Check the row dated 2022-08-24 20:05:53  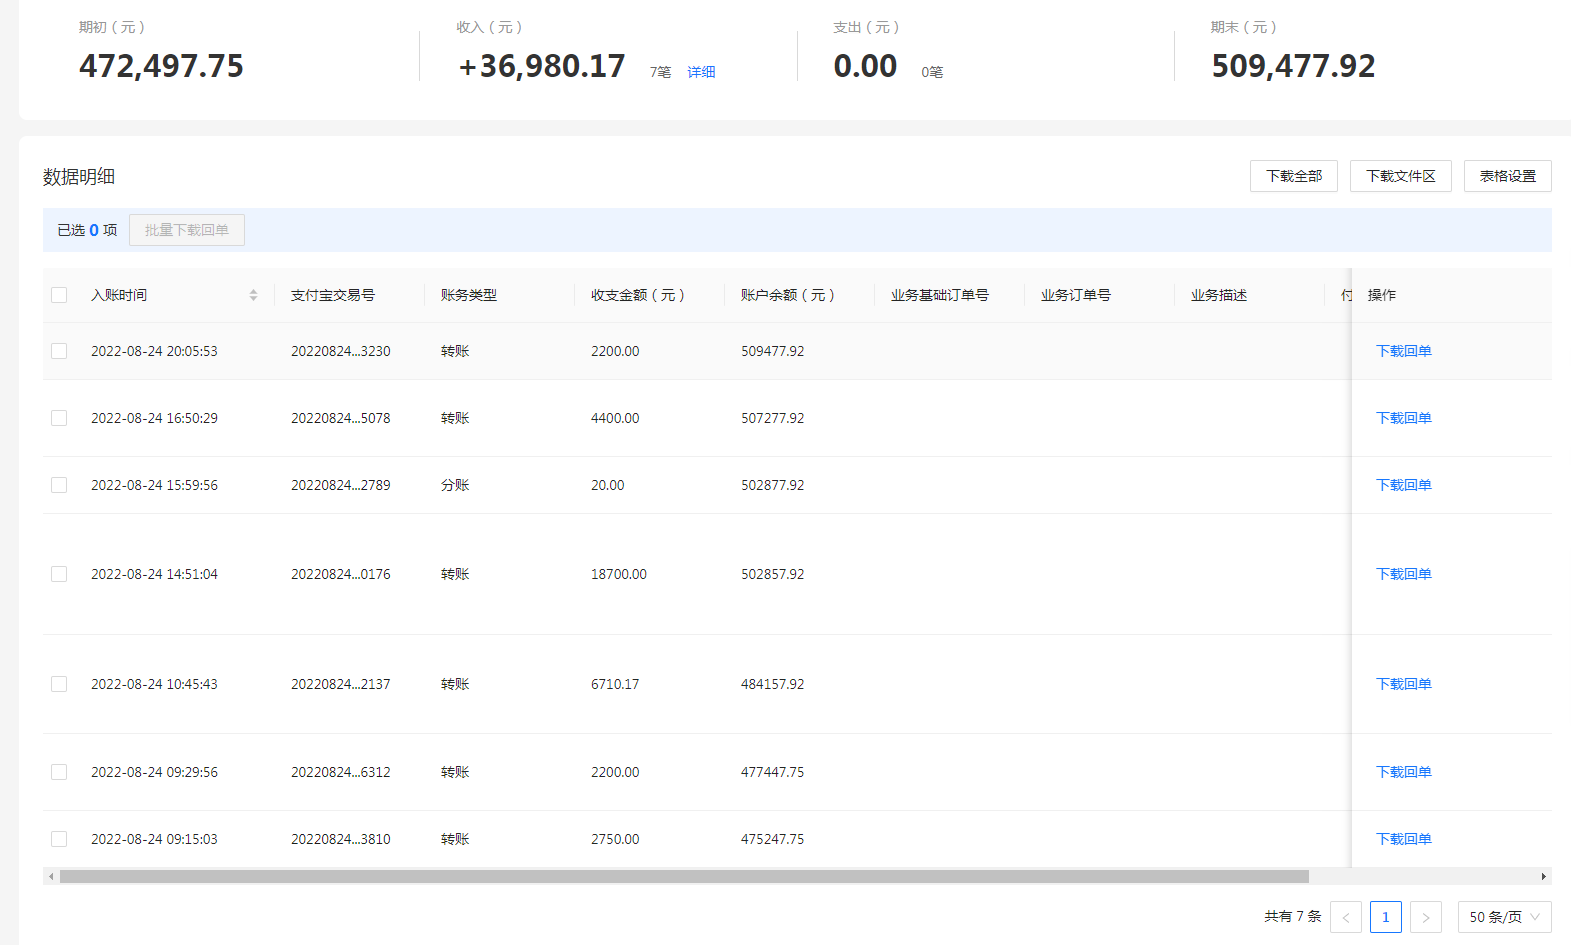[x=59, y=351]
